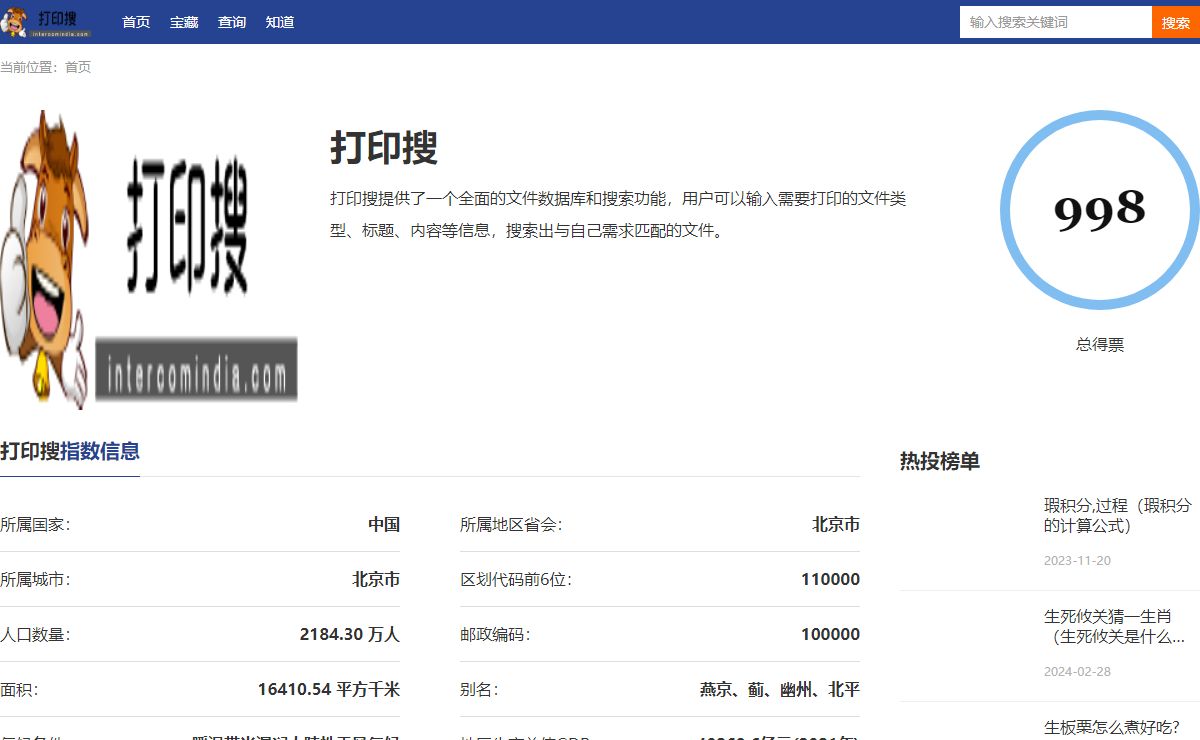The image size is (1200, 740).
Task: Click the 所属城市 value 北京市
Action: (x=376, y=580)
